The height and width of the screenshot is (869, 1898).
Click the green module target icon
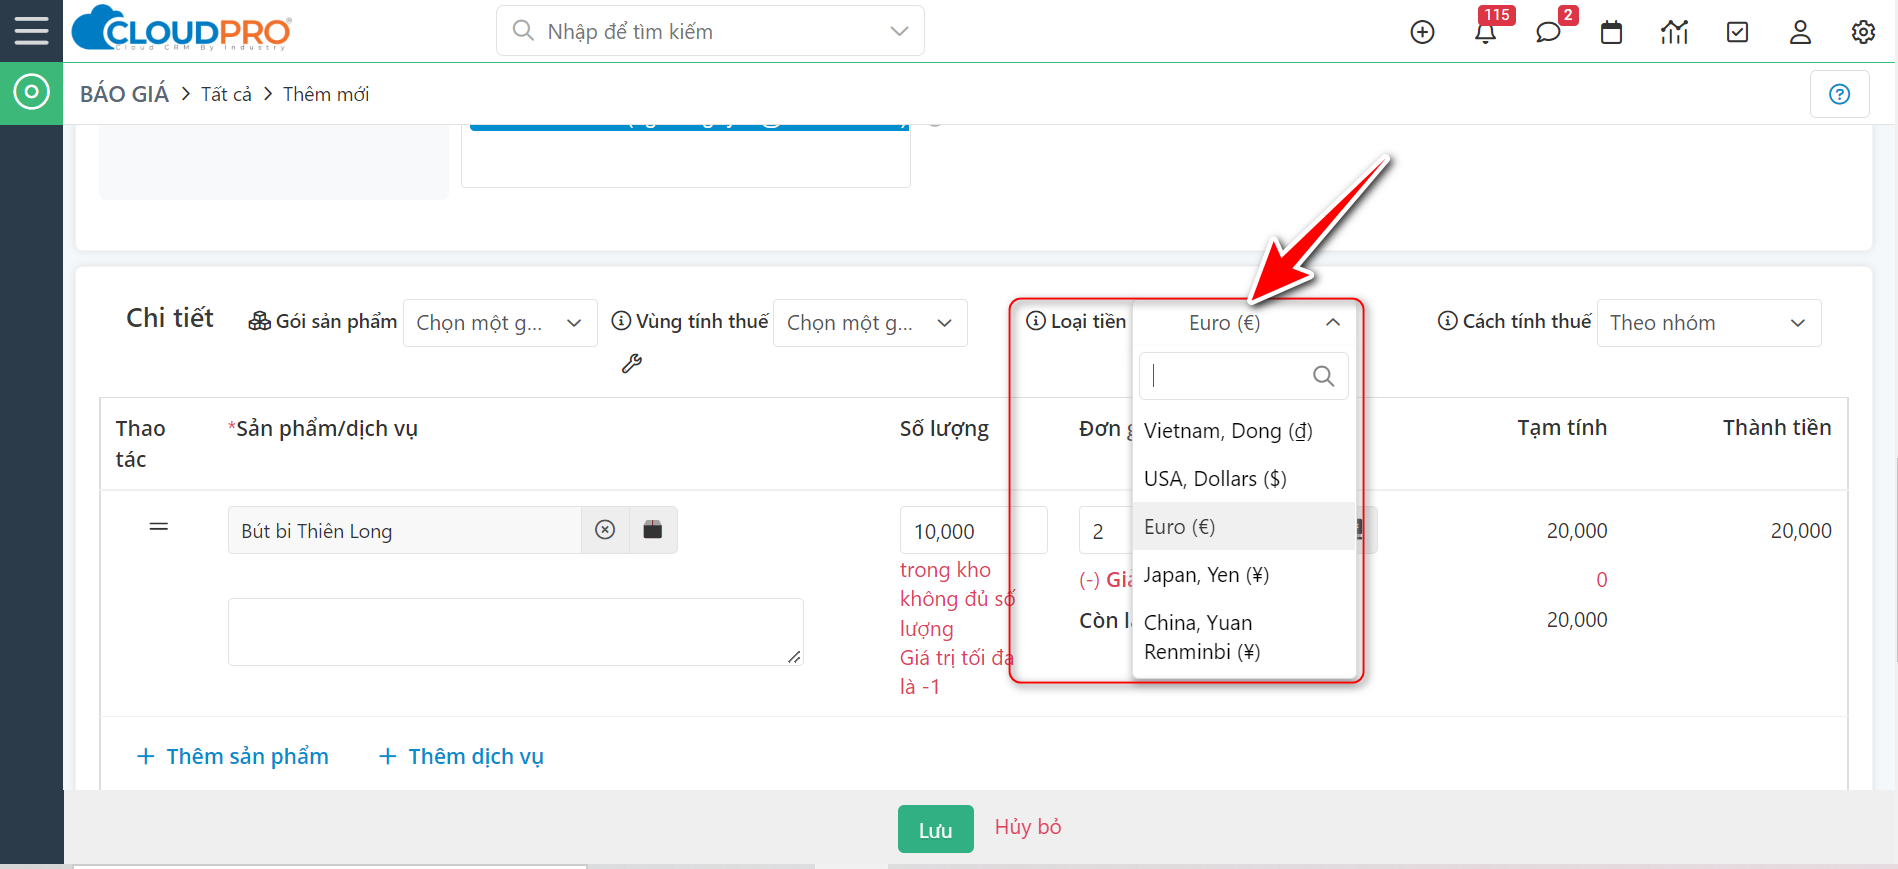[x=31, y=93]
